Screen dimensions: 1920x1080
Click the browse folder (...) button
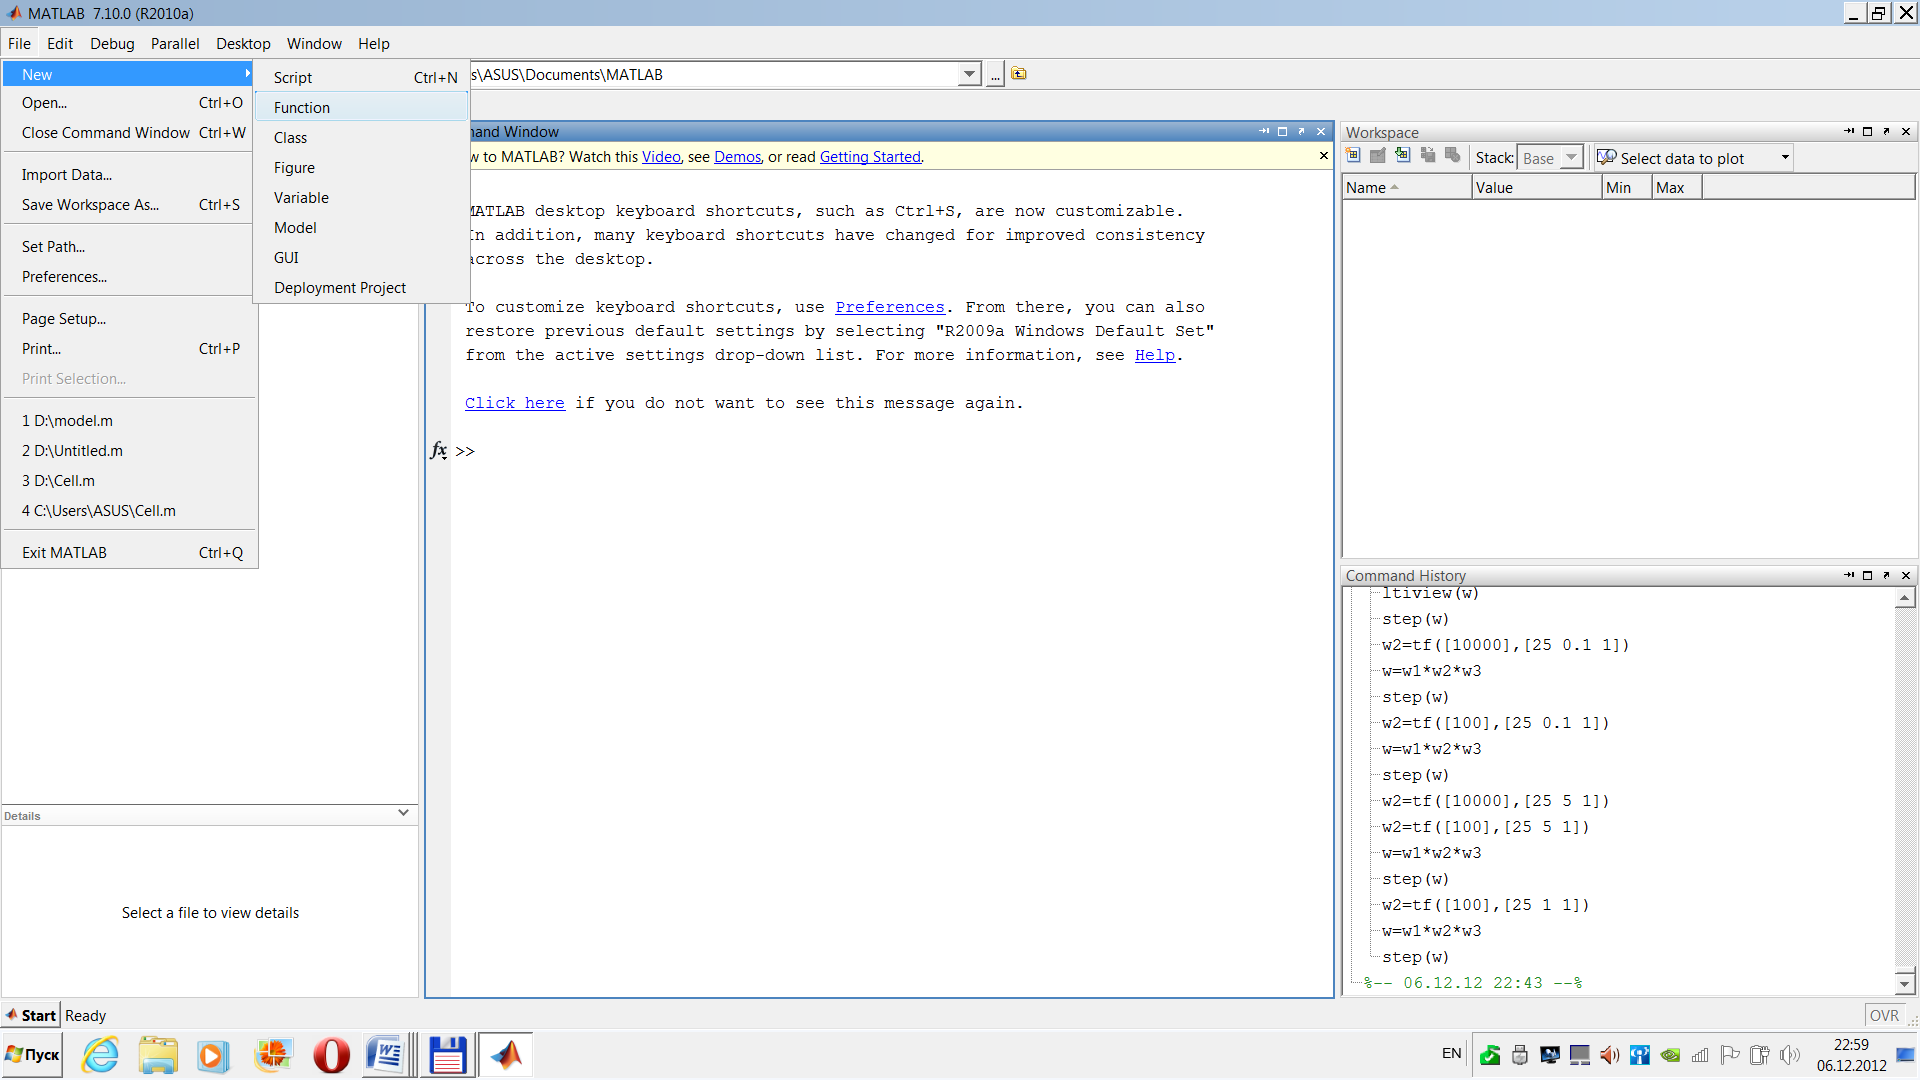click(x=995, y=75)
